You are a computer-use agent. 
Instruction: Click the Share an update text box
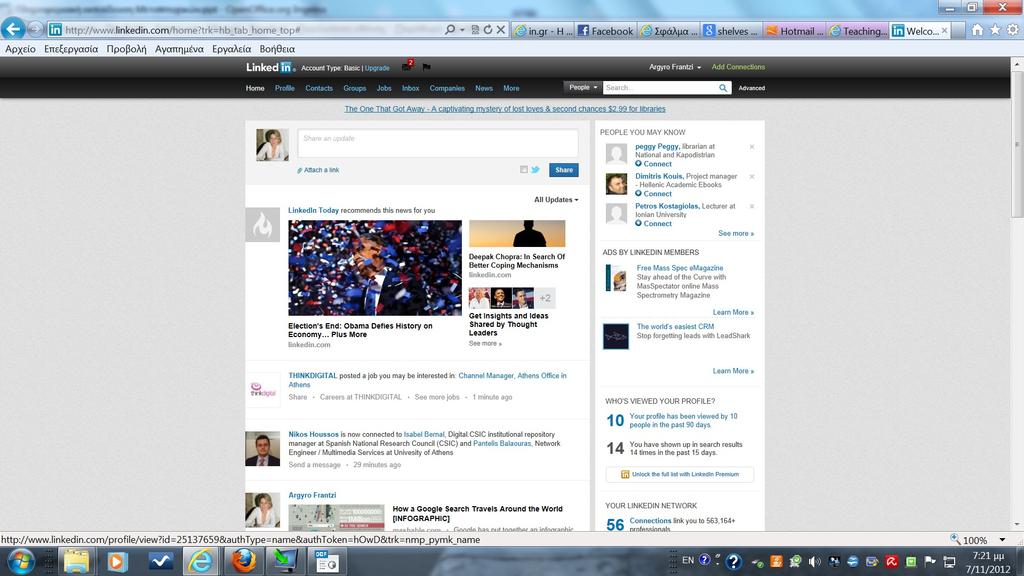(x=438, y=143)
